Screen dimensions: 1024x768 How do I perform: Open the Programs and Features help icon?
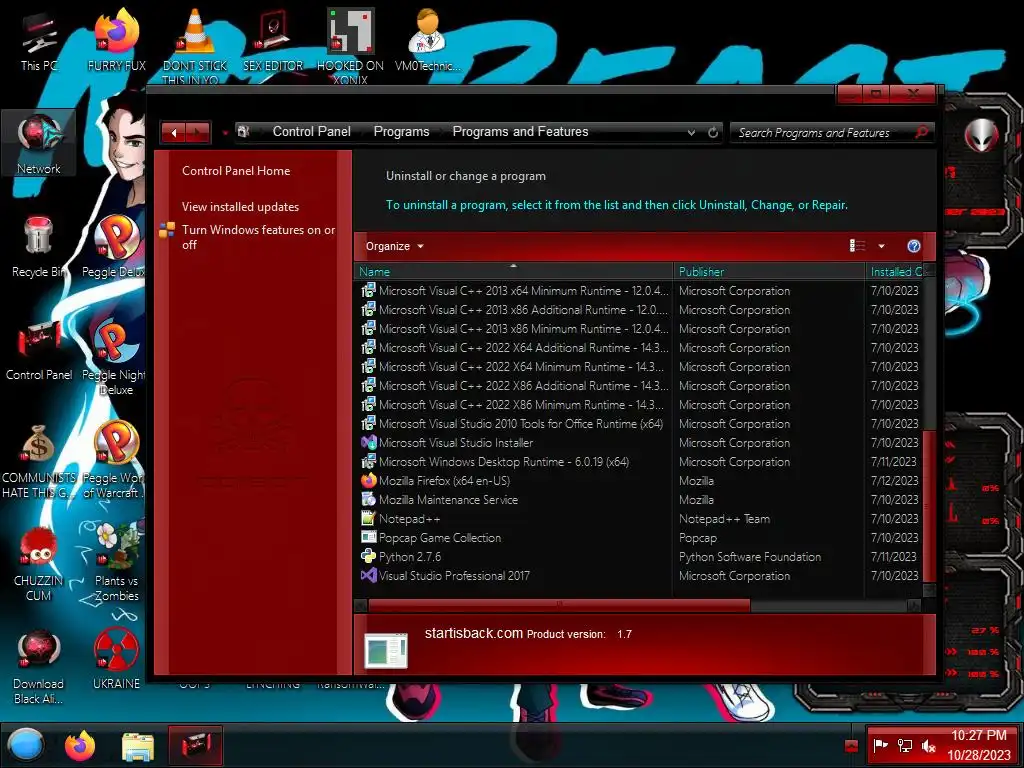pos(914,246)
